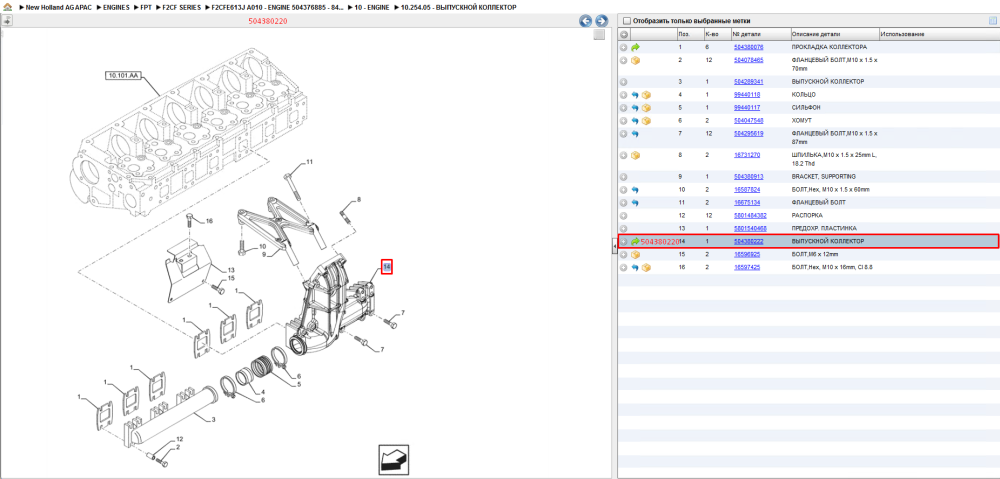Click the package icon for СИЛЬФОН row
The height and width of the screenshot is (479, 1000).
(646, 107)
